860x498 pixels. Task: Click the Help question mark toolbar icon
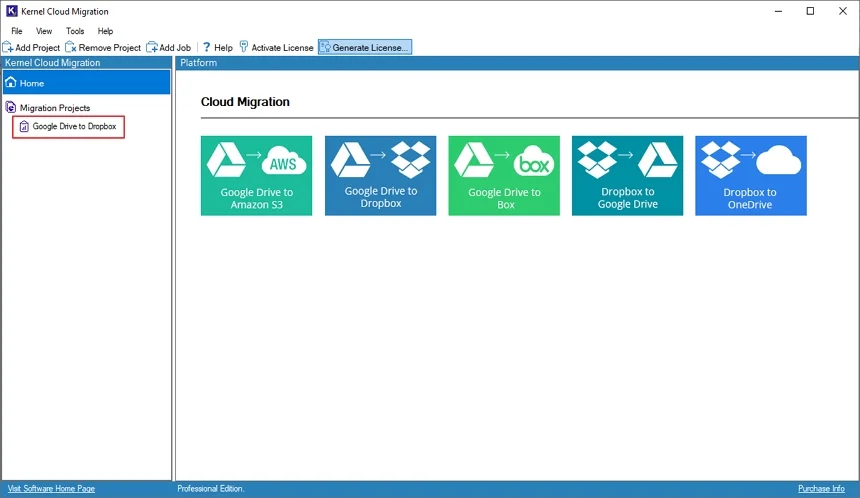tap(206, 48)
